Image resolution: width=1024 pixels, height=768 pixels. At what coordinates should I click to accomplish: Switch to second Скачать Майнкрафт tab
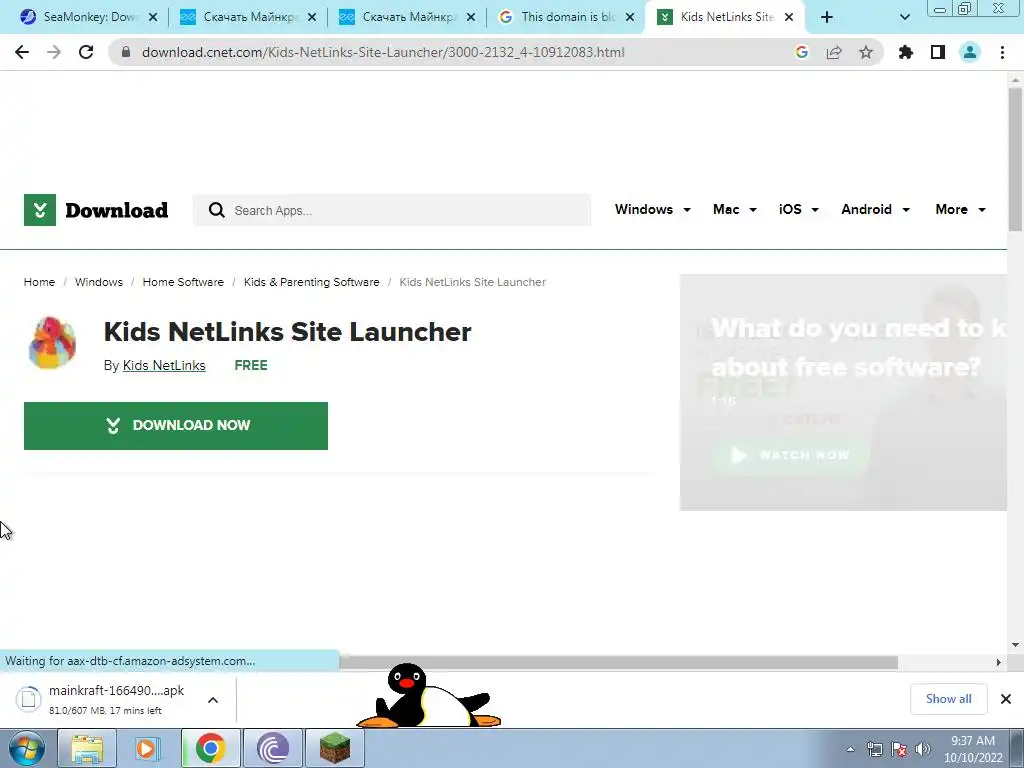coord(406,17)
